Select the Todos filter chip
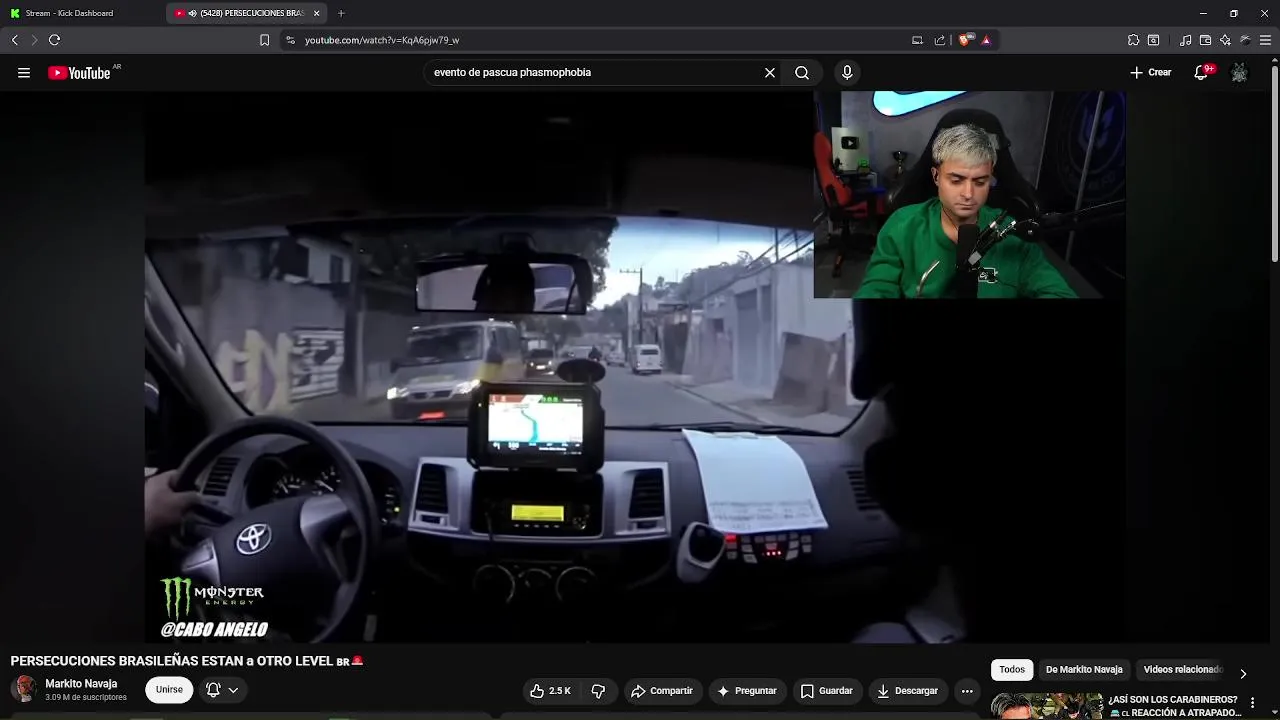Image resolution: width=1280 pixels, height=720 pixels. 1012,670
